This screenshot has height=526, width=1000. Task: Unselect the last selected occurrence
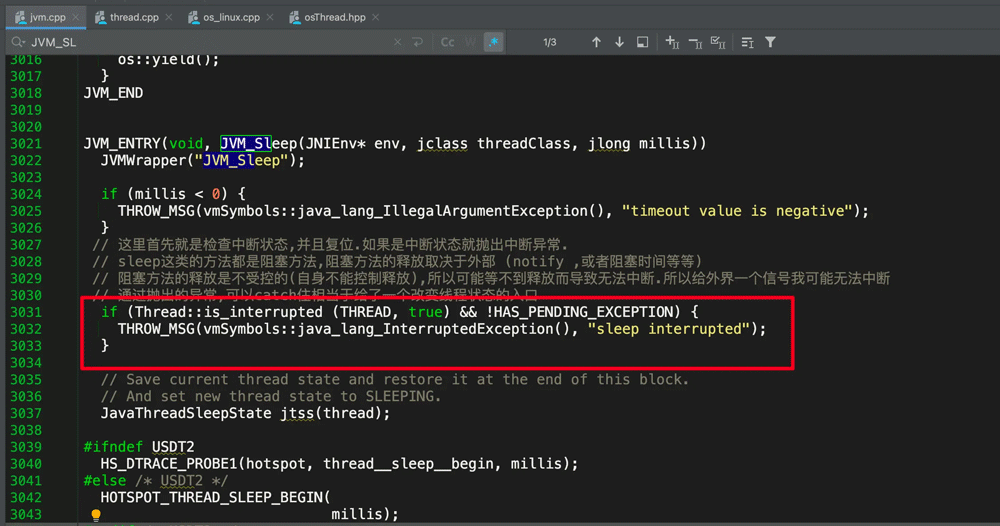[694, 42]
